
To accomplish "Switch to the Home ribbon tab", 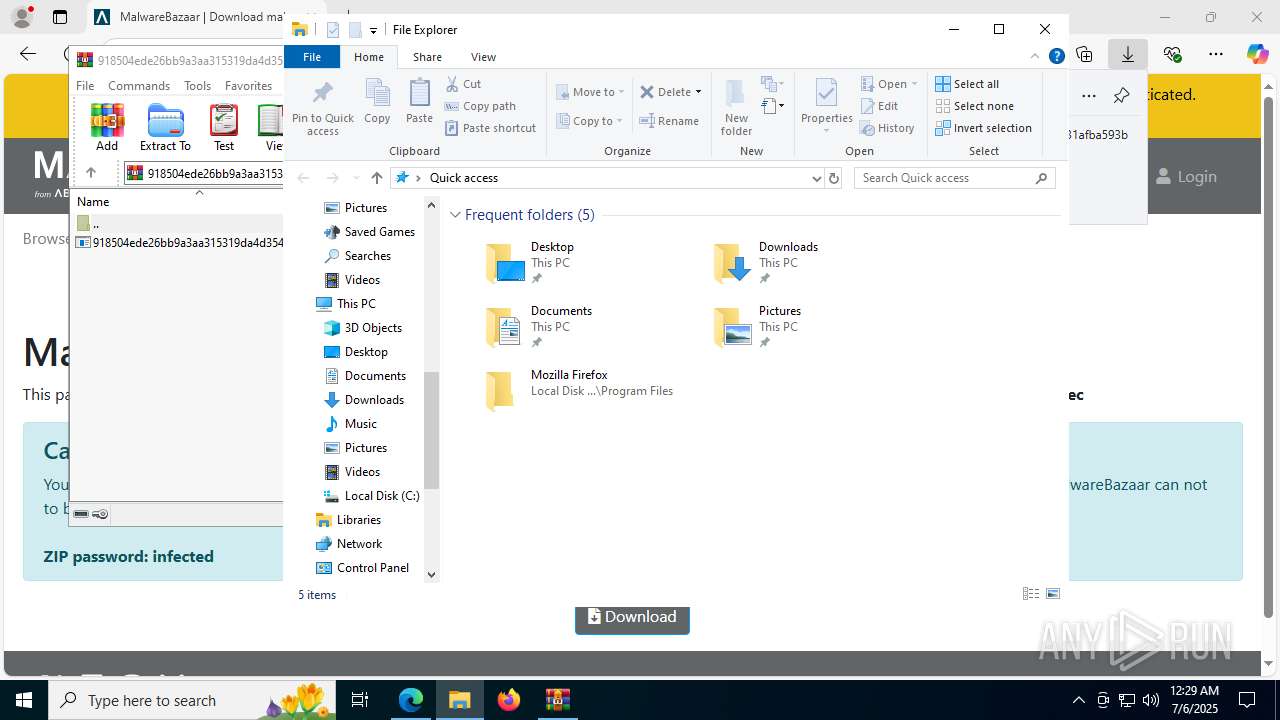I will (368, 57).
